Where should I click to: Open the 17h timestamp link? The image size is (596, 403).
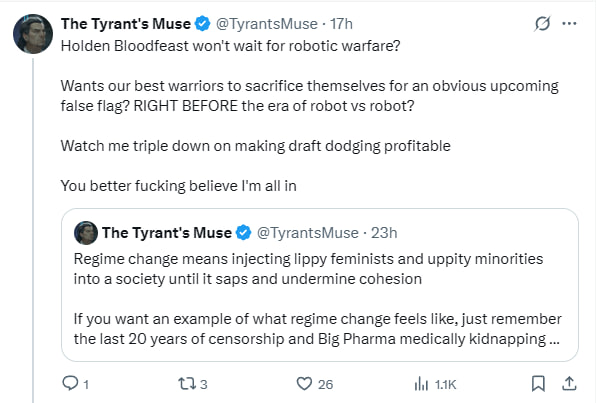point(341,24)
